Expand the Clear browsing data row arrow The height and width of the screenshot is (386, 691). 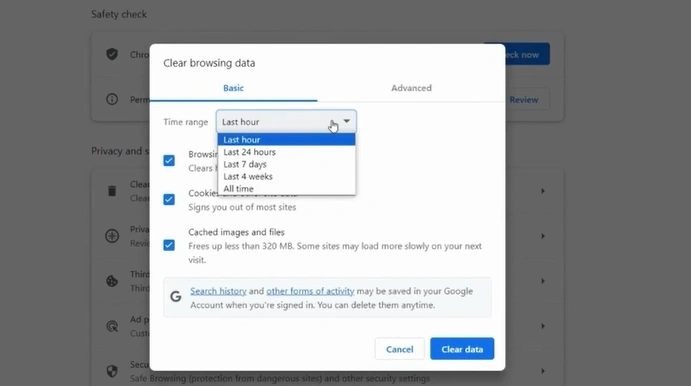click(x=543, y=191)
